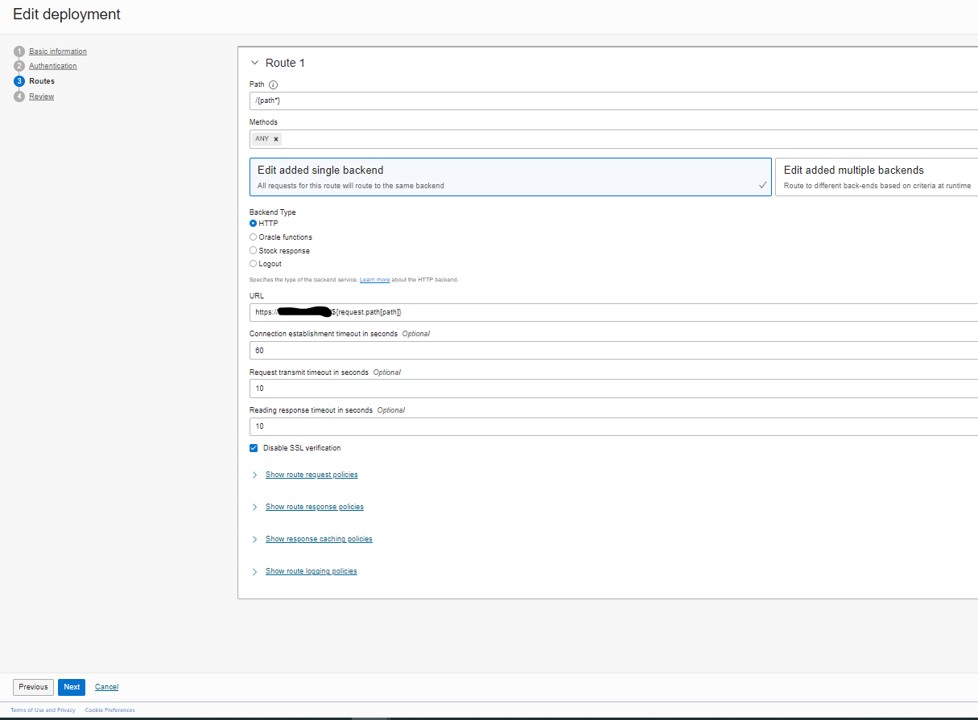Screen dimensions: 978x720
Task: Click the URL input field
Action: [x=500, y=312]
